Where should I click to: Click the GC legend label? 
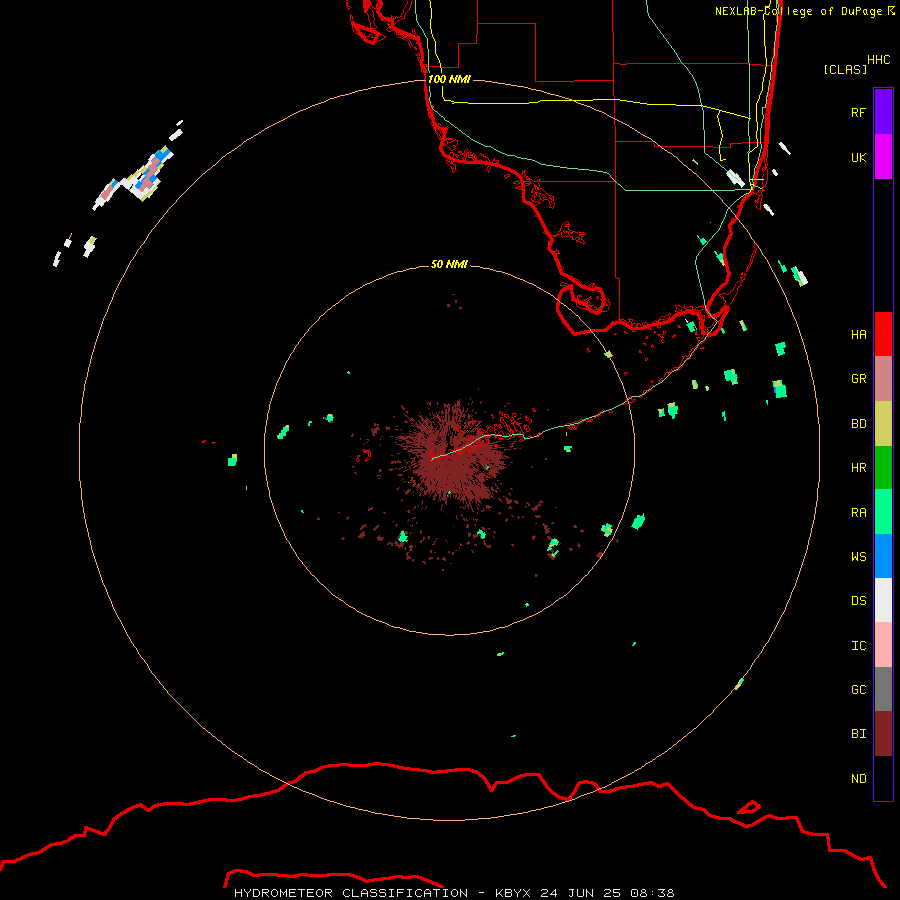(858, 690)
